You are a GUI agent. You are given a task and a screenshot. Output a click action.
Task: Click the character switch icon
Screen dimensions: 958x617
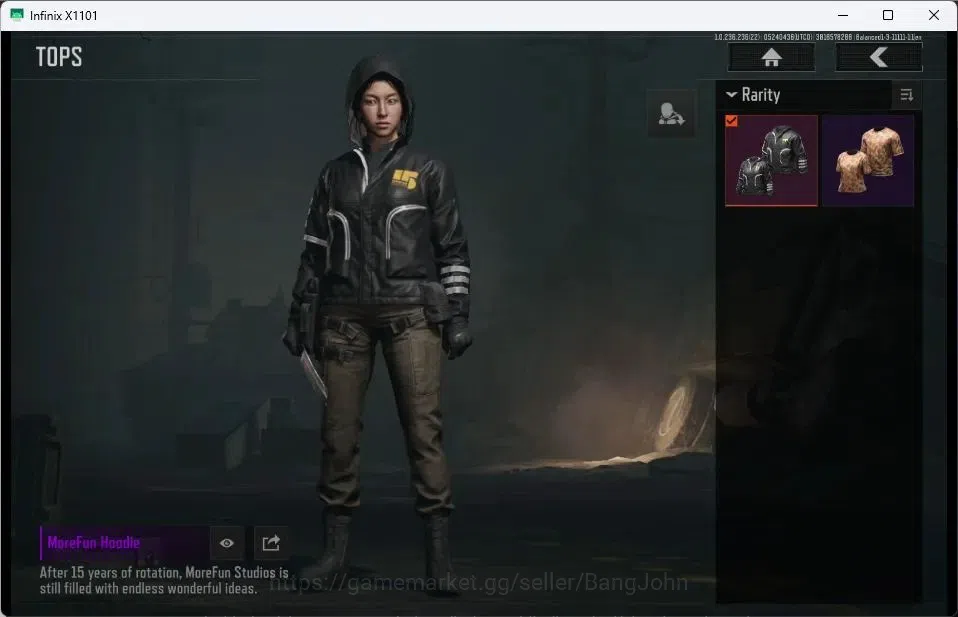pos(671,114)
